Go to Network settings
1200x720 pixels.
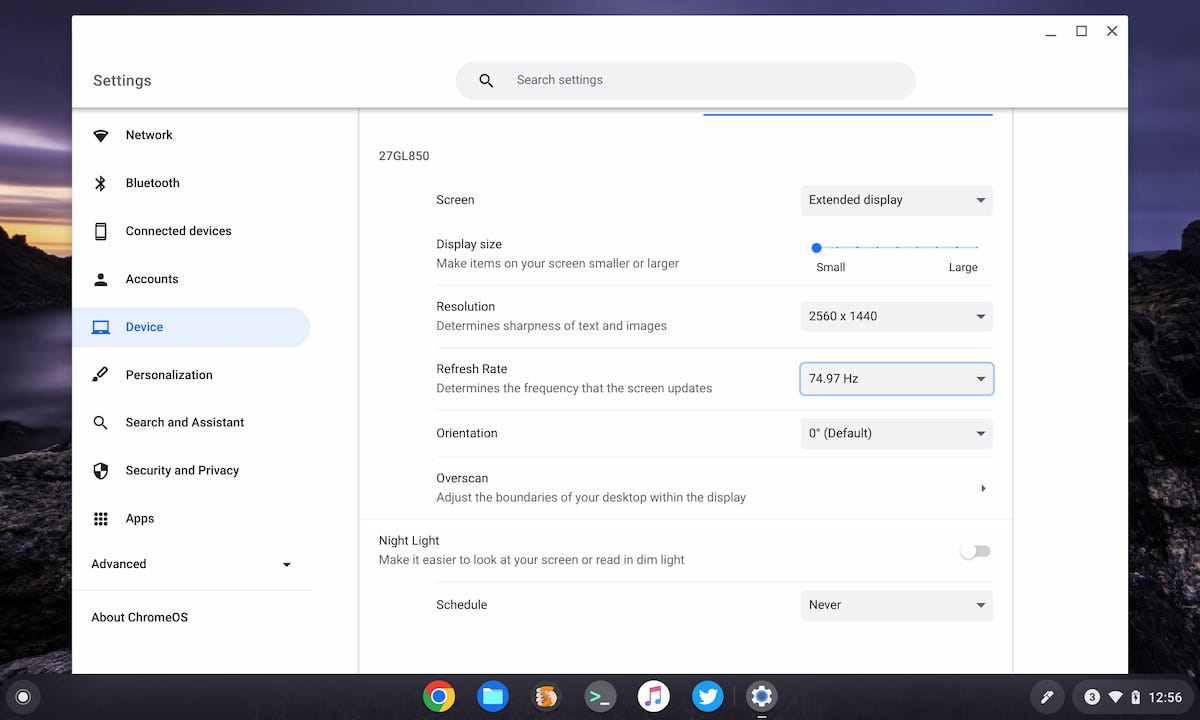click(191, 135)
